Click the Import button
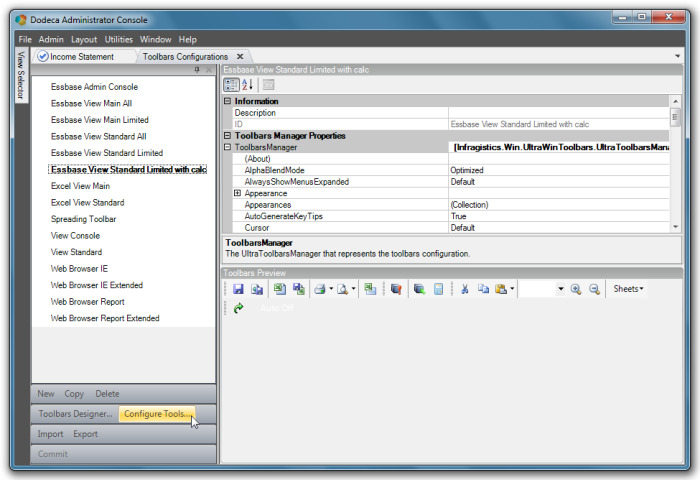Viewport: 700px width, 480px height. click(x=50, y=434)
